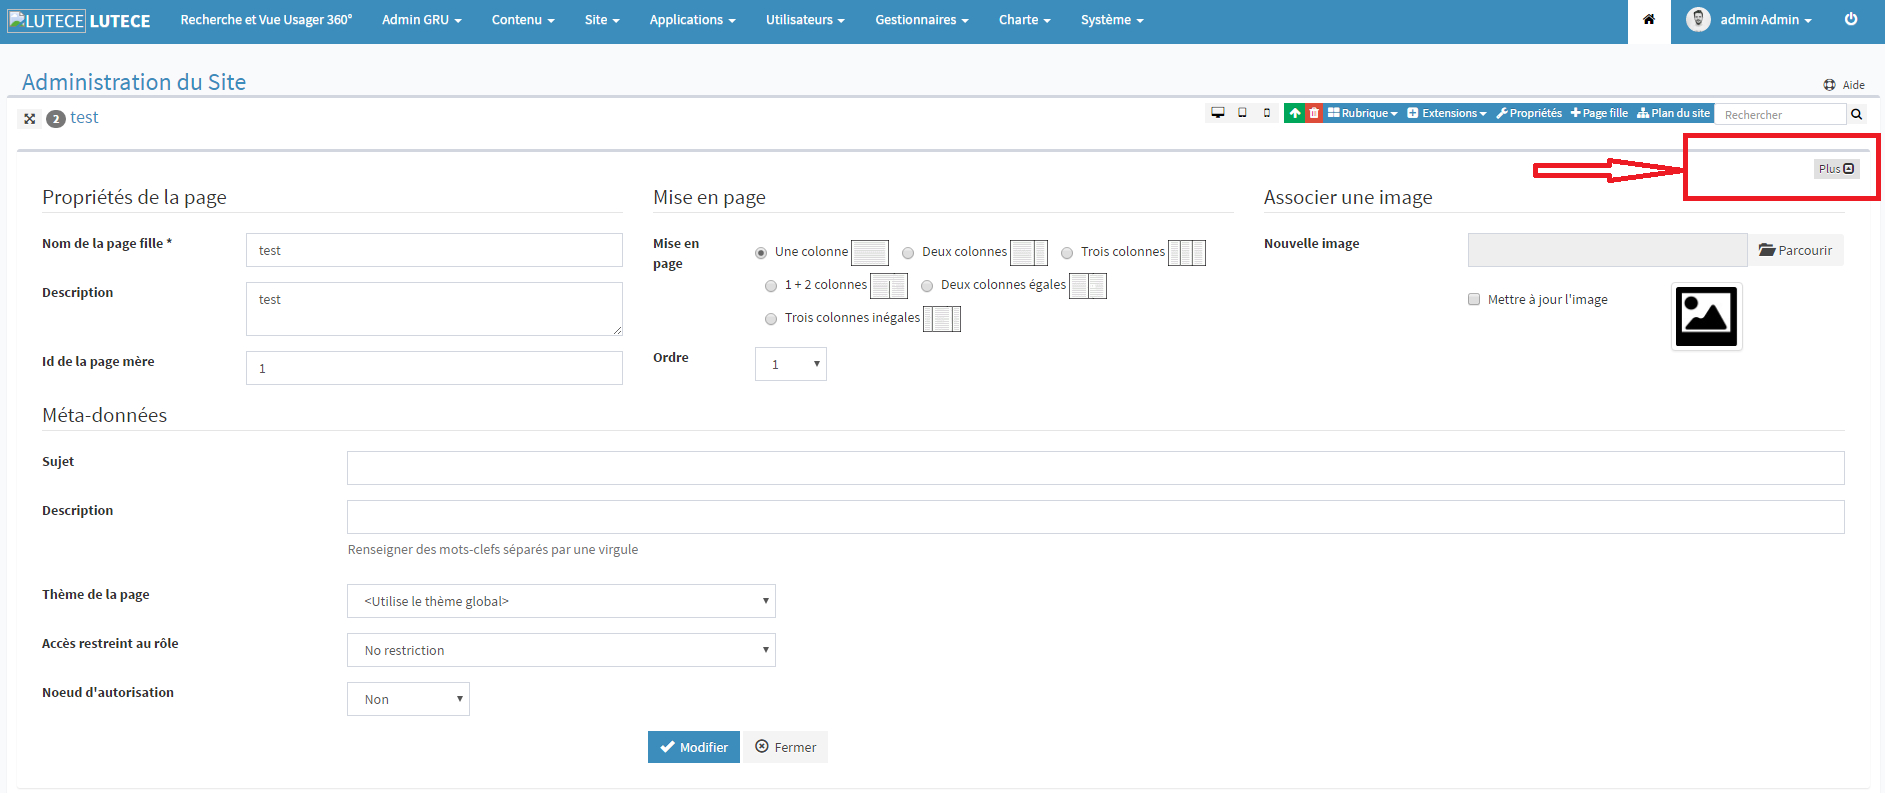Click the red trash delete icon
Image resolution: width=1885 pixels, height=793 pixels.
click(x=1314, y=113)
